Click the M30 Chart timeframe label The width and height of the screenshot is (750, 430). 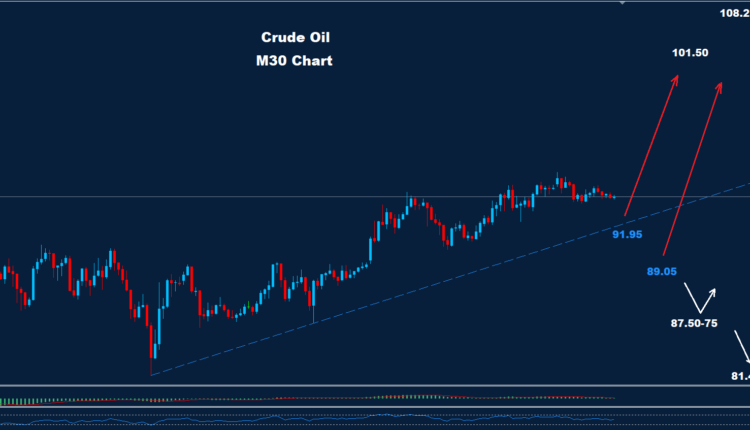tap(295, 61)
